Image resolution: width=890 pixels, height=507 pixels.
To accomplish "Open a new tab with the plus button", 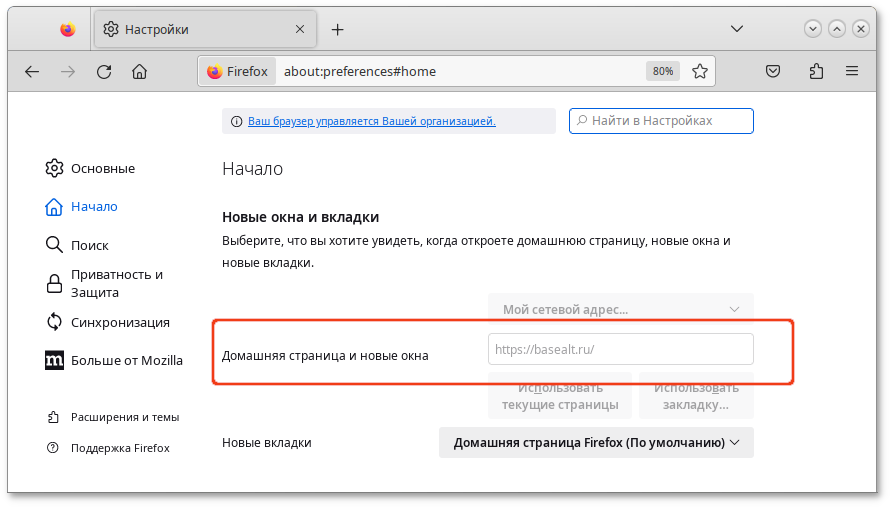I will pyautogui.click(x=337, y=30).
